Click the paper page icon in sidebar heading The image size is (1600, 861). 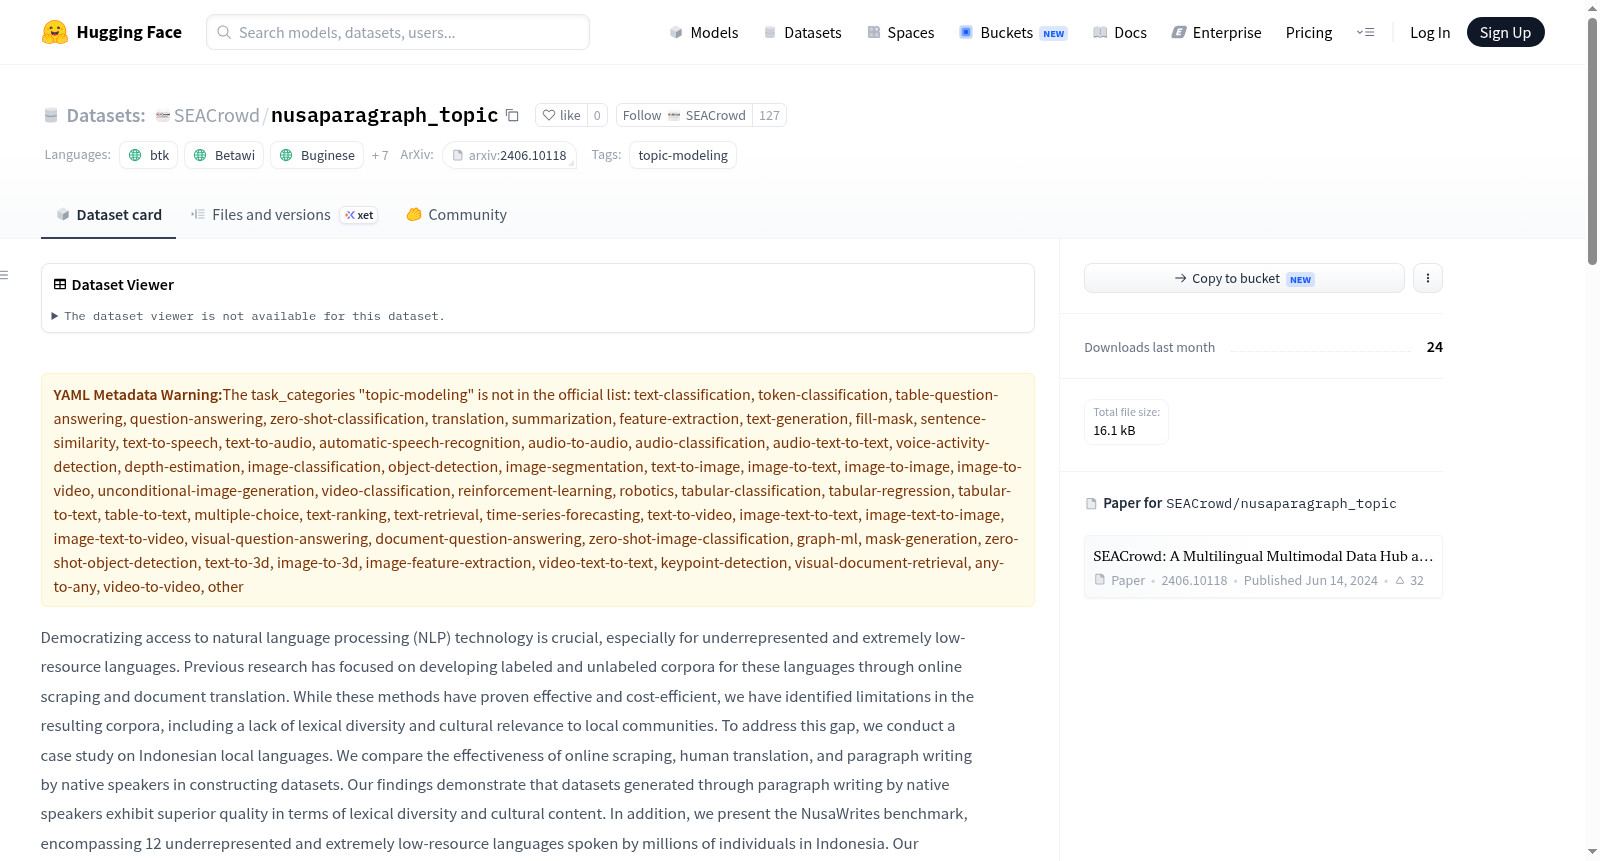click(1091, 504)
